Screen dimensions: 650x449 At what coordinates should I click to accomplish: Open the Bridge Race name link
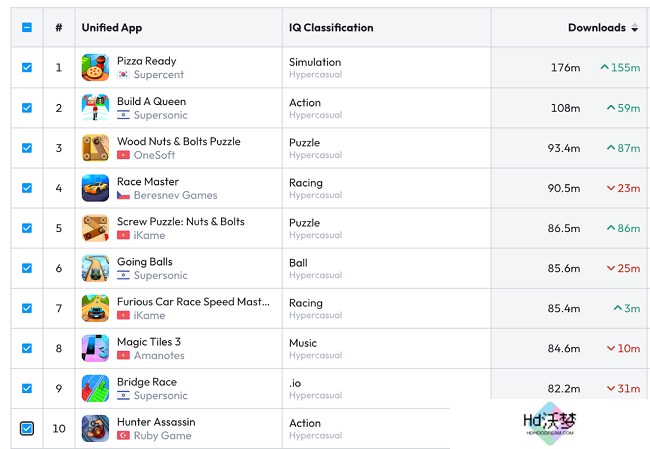coord(147,382)
